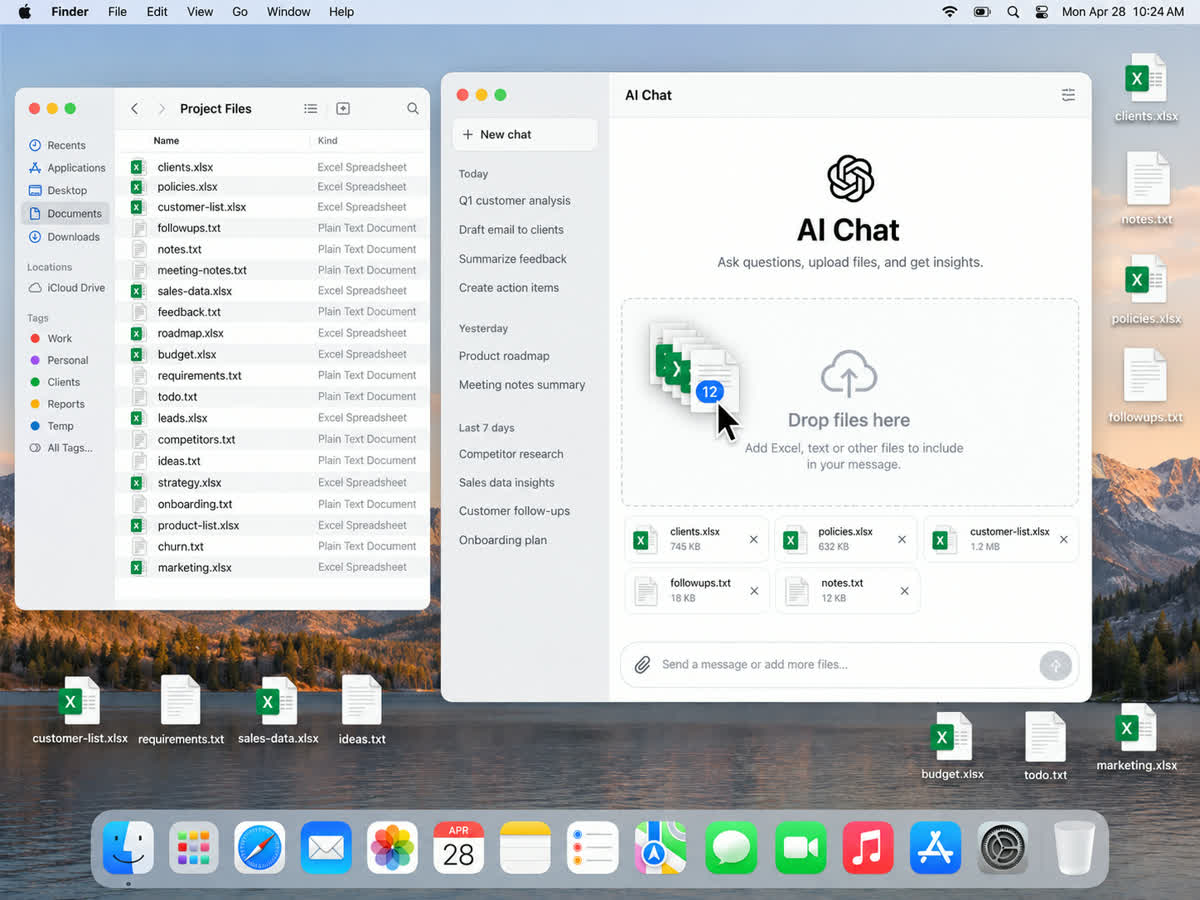Viewport: 1200px width, 900px height.
Task: Open Messages from the Dock
Action: point(731,849)
